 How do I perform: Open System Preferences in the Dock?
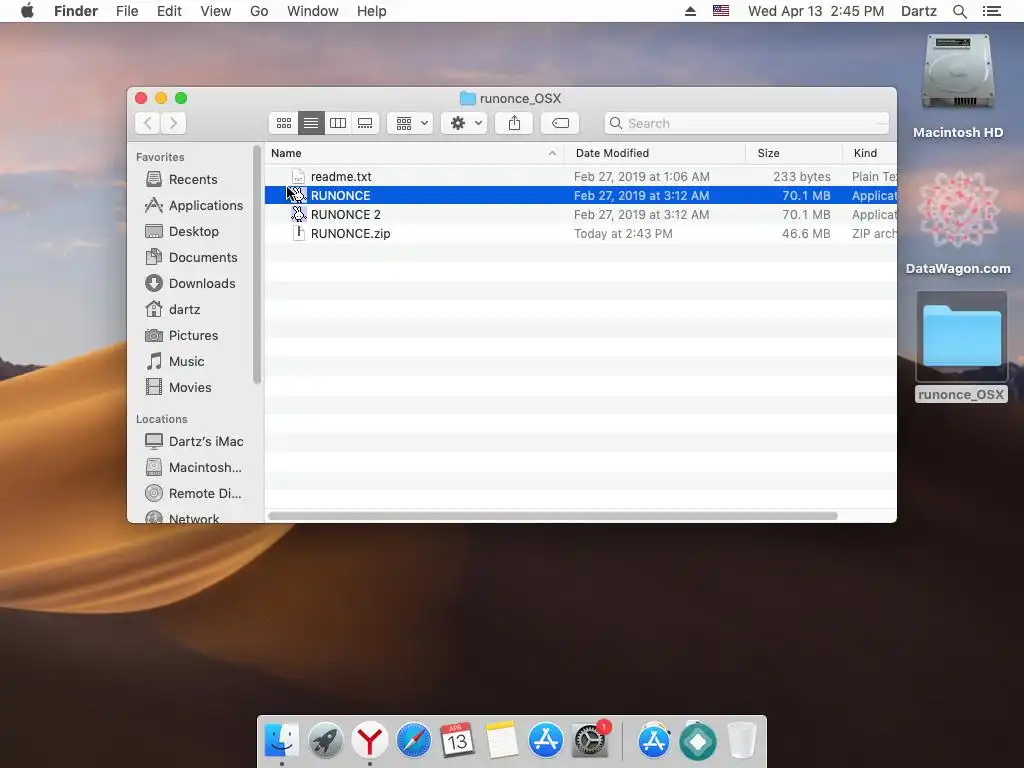pos(590,741)
